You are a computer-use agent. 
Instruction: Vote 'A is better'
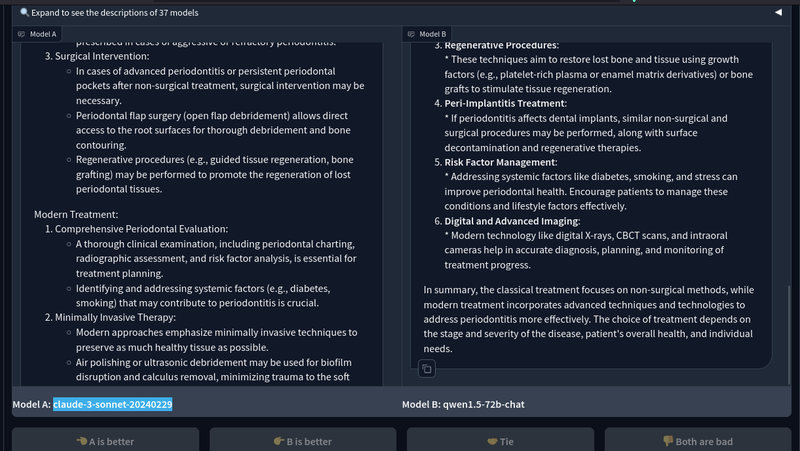[105, 441]
